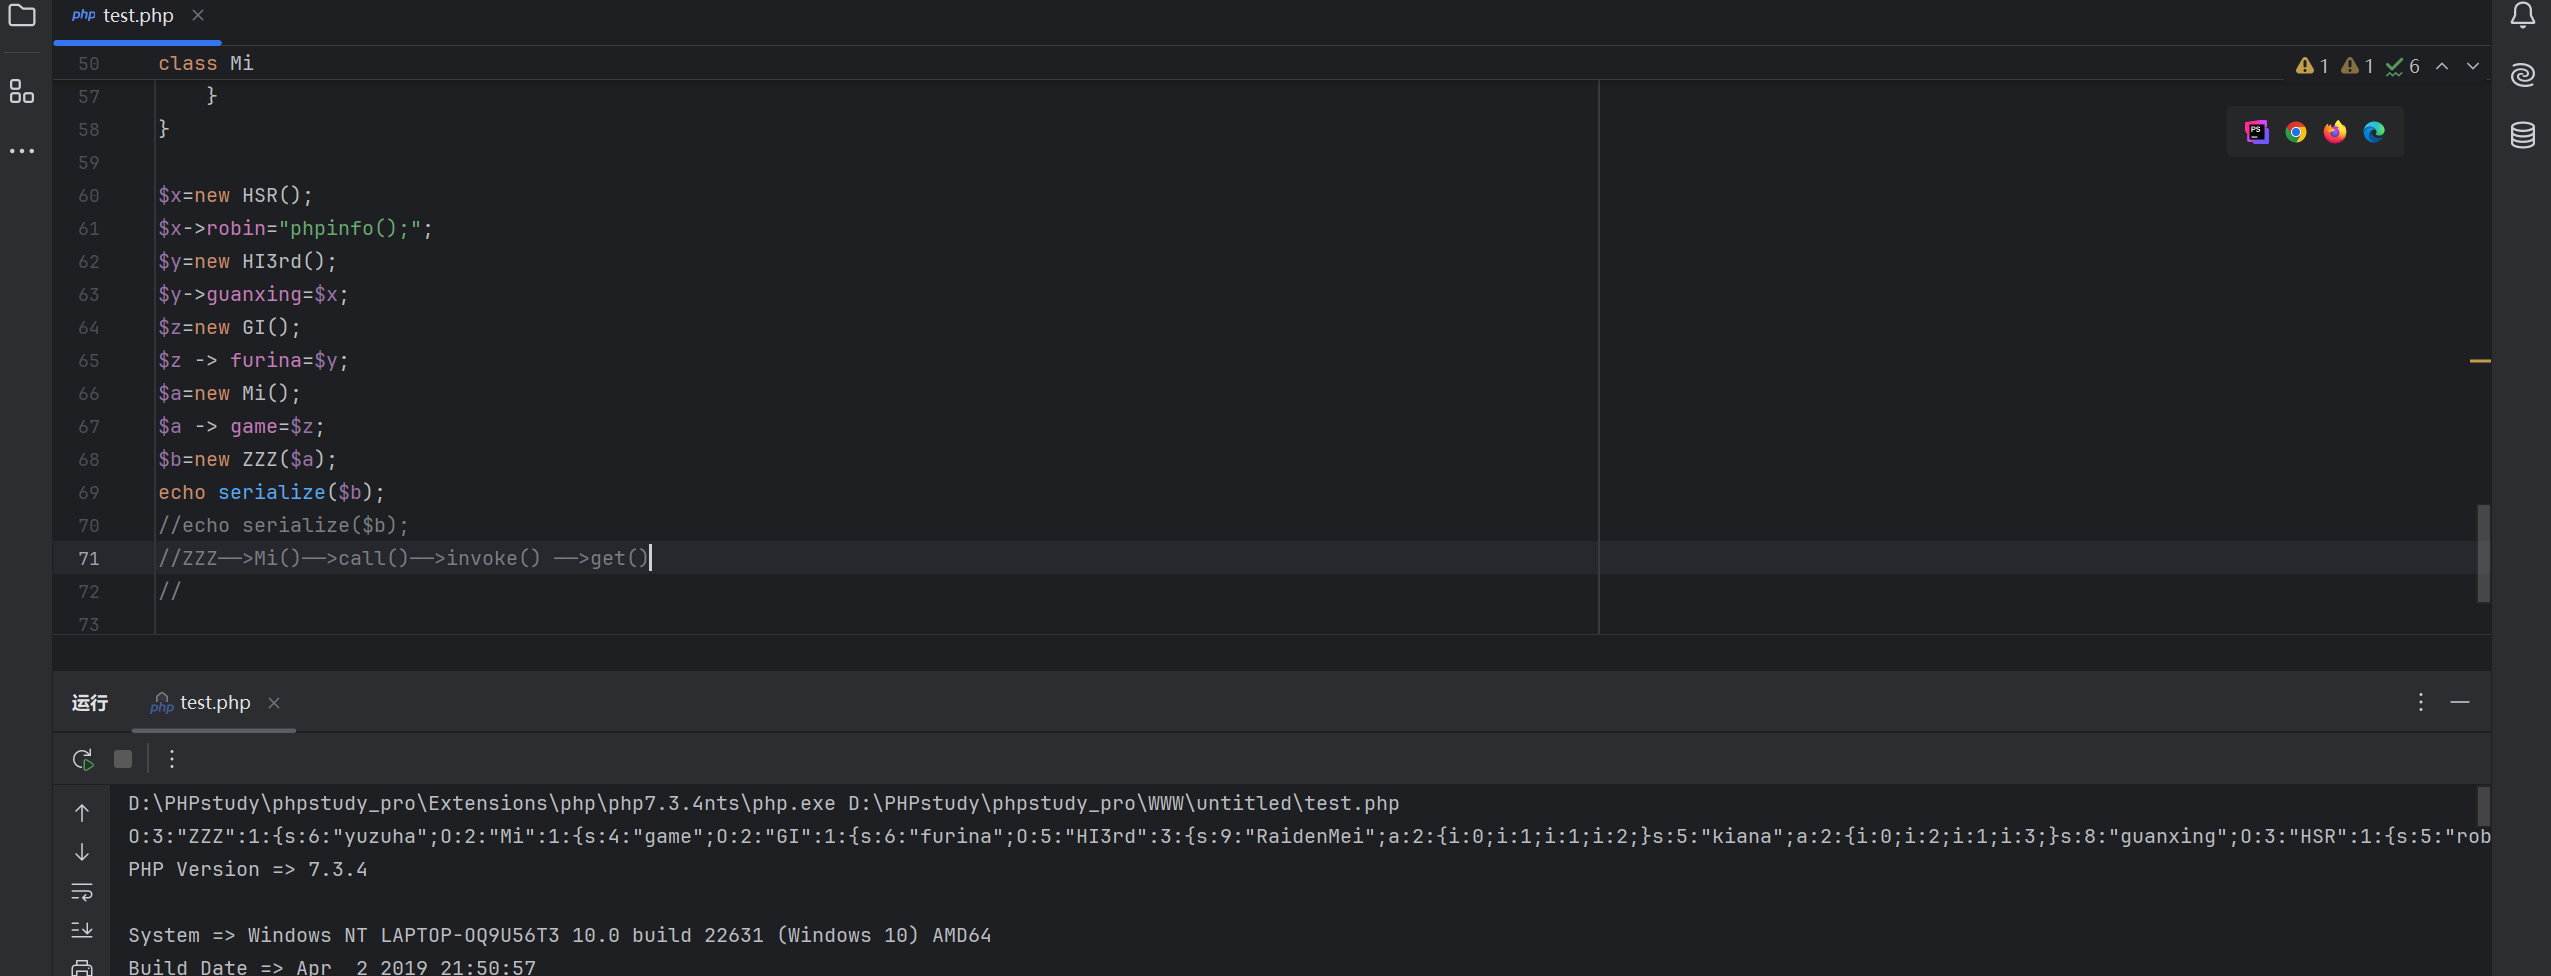
Task: Preview file in Firefox browser
Action: coord(2335,133)
